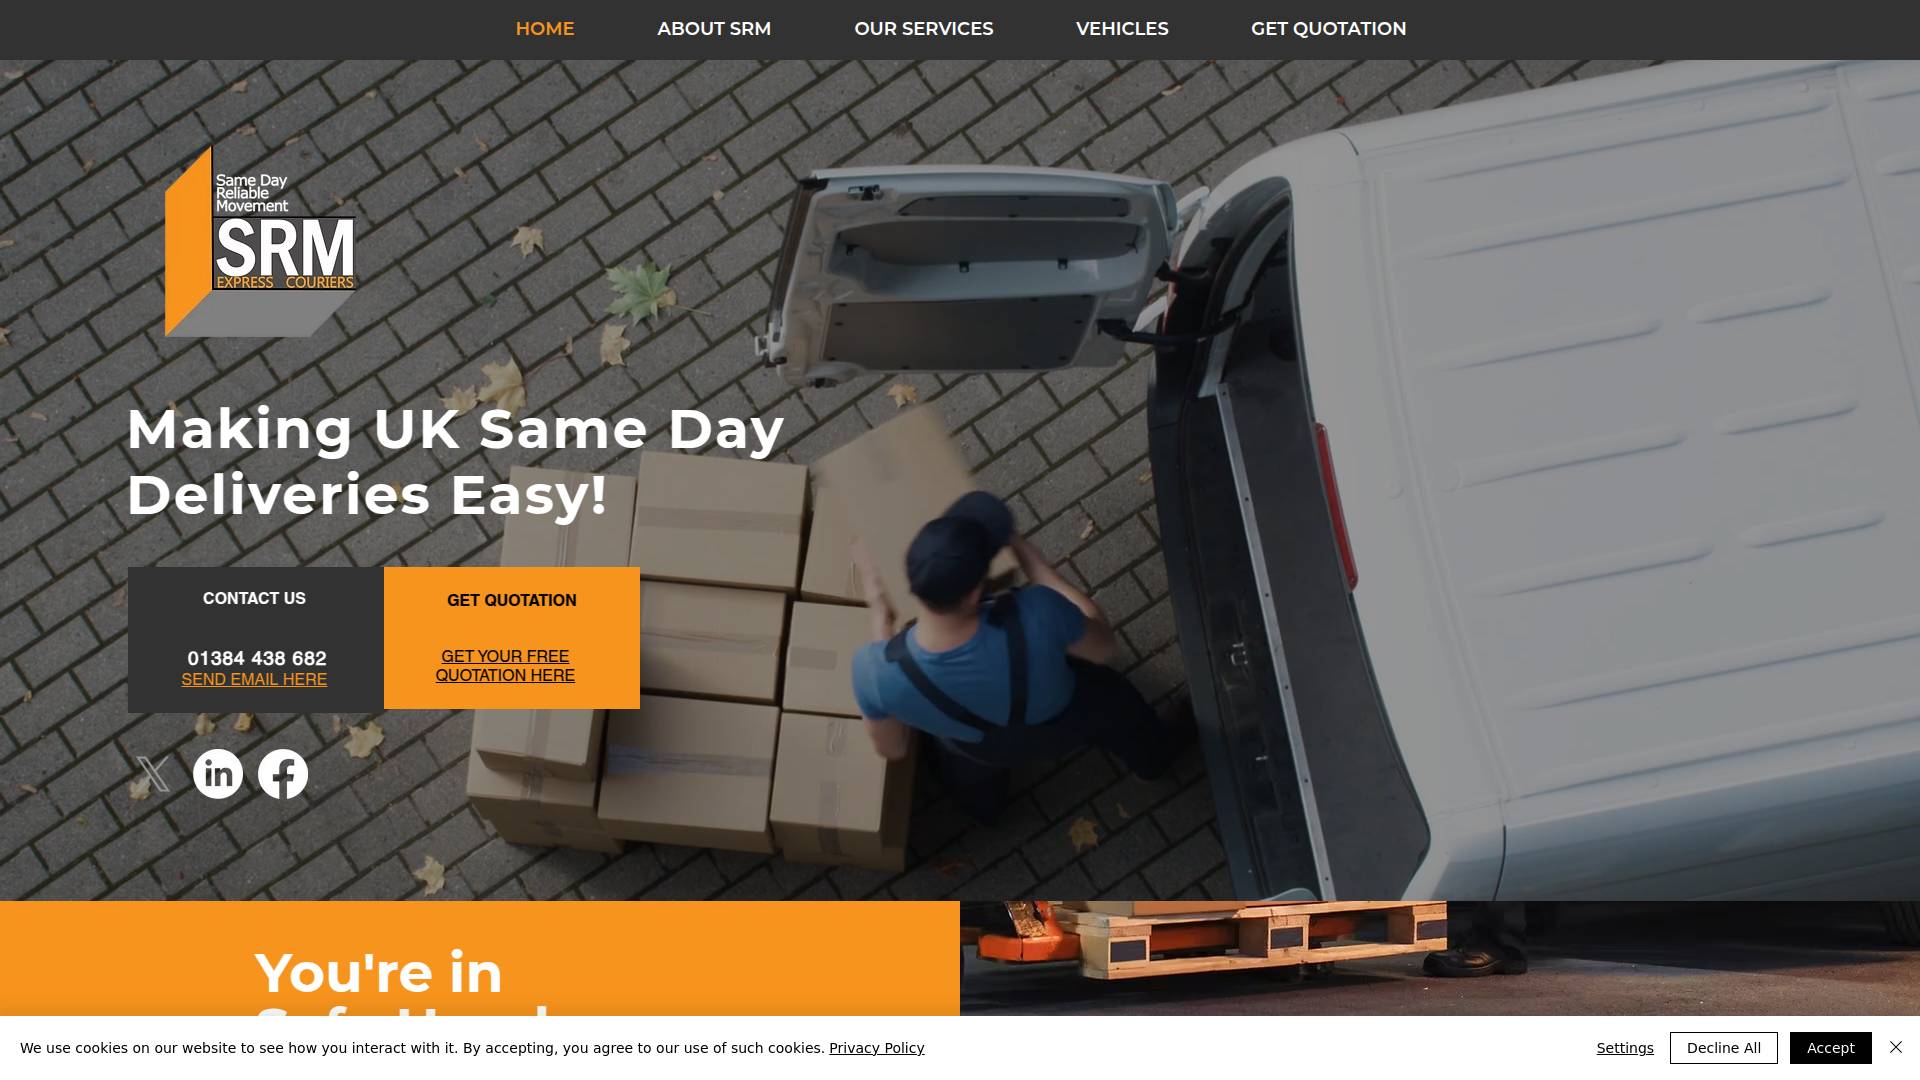Image resolution: width=1920 pixels, height=1080 pixels.
Task: Open cookie Settings
Action: point(1625,1048)
